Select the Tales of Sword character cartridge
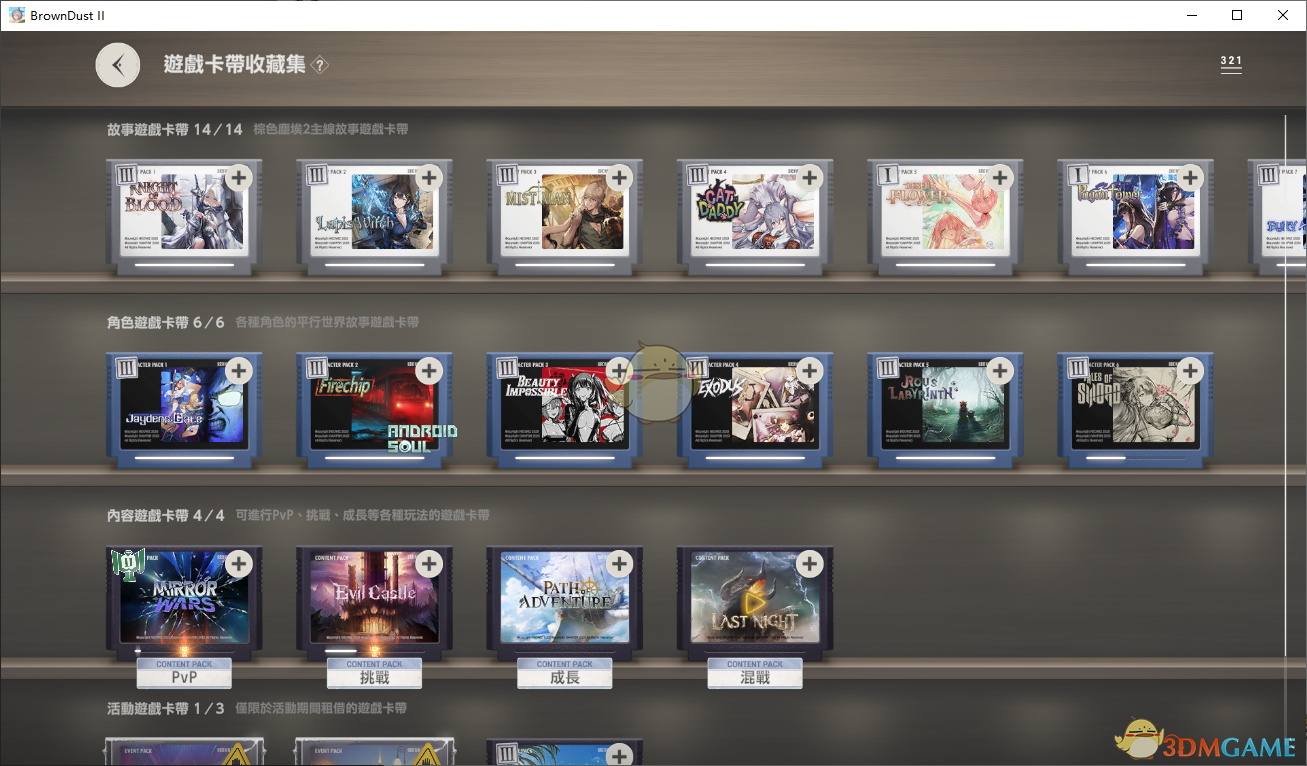This screenshot has height=766, width=1307. coord(1135,409)
